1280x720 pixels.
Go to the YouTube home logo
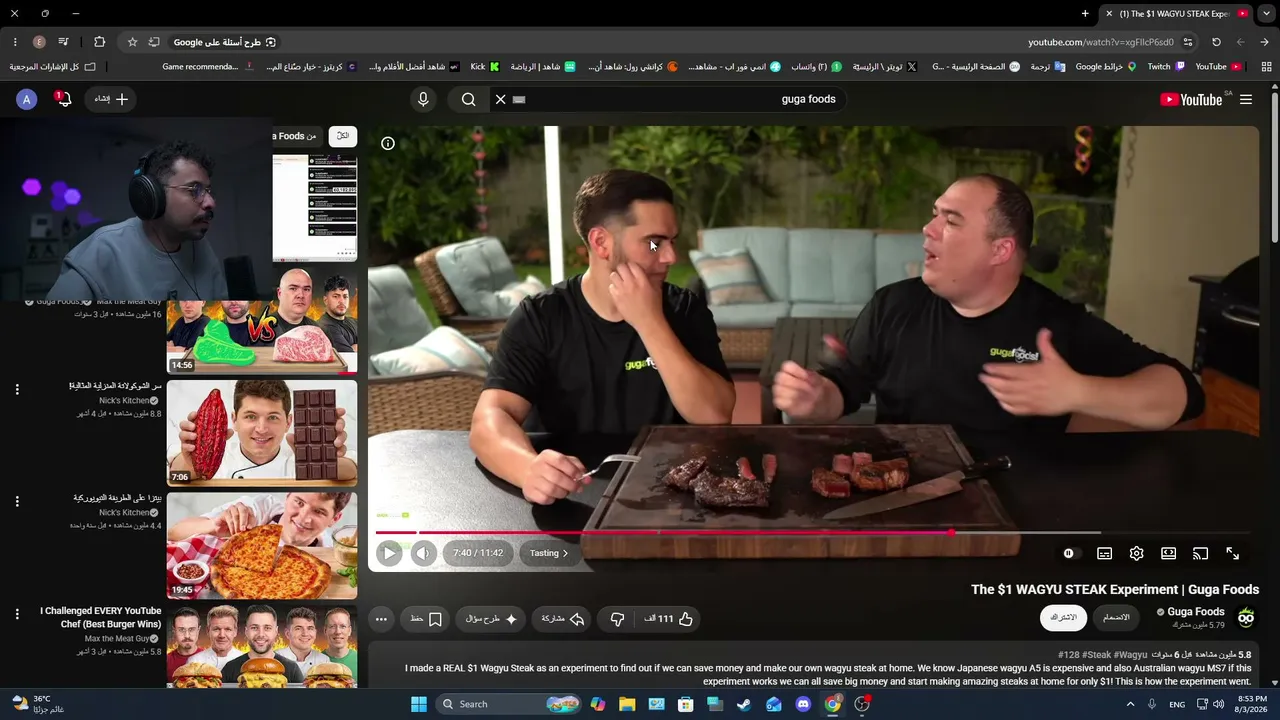[x=1191, y=99]
